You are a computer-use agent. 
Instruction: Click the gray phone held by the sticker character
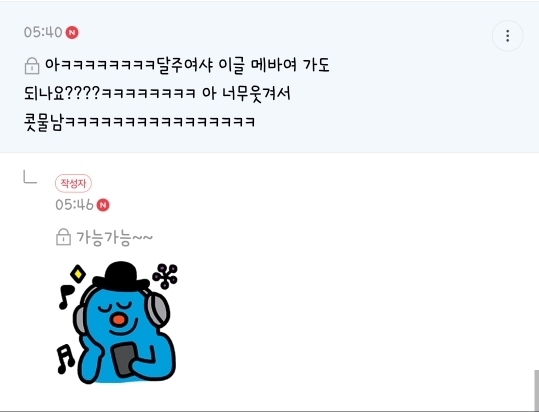[124, 359]
